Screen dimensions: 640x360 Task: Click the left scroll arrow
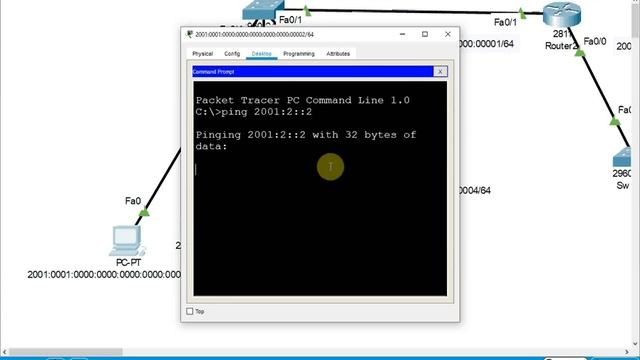4,352
